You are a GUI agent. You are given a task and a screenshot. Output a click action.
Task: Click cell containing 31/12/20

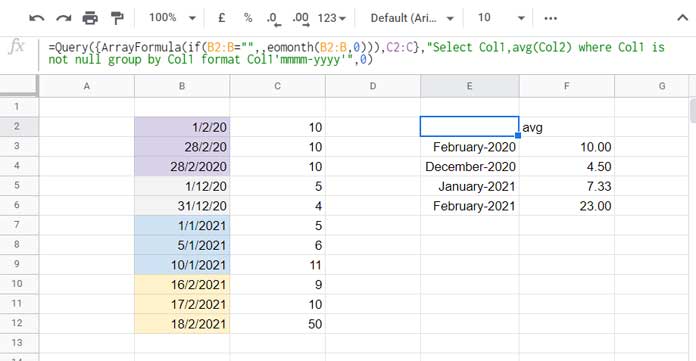tap(182, 206)
